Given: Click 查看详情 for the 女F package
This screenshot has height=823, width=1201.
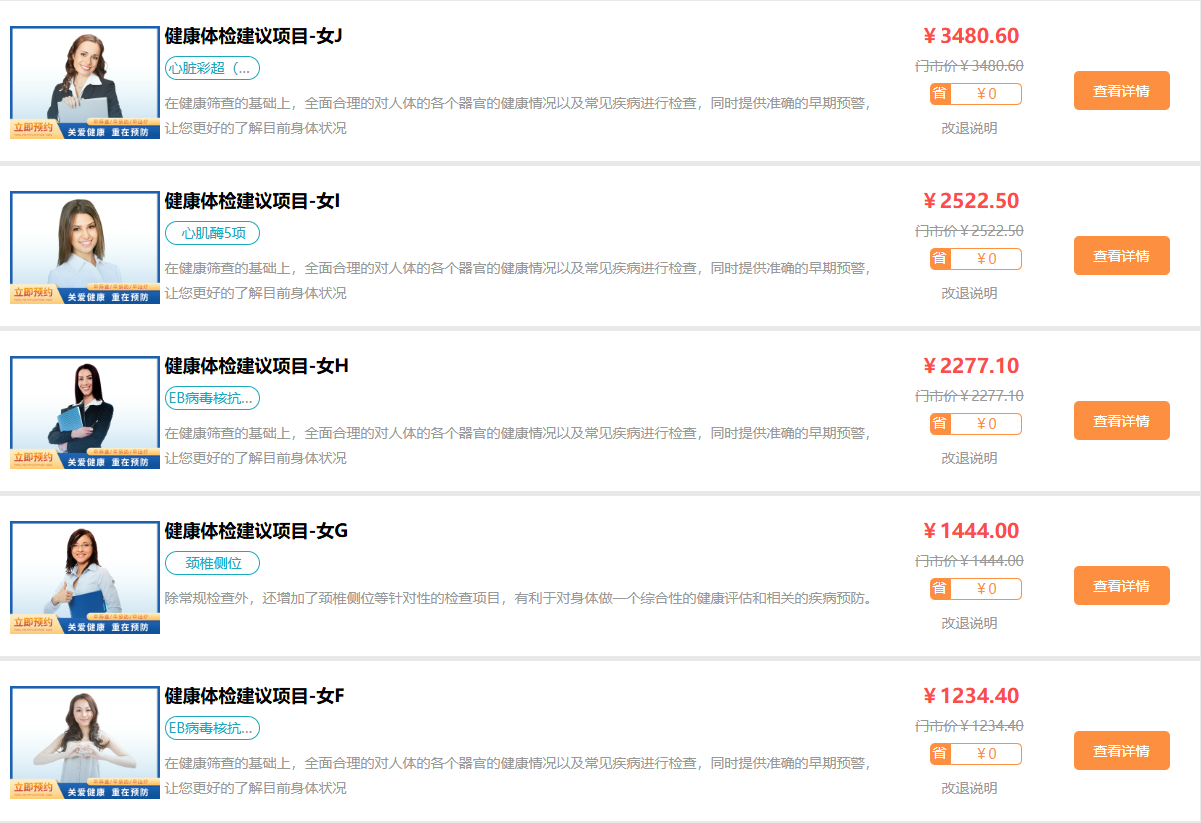Looking at the screenshot, I should (1121, 751).
